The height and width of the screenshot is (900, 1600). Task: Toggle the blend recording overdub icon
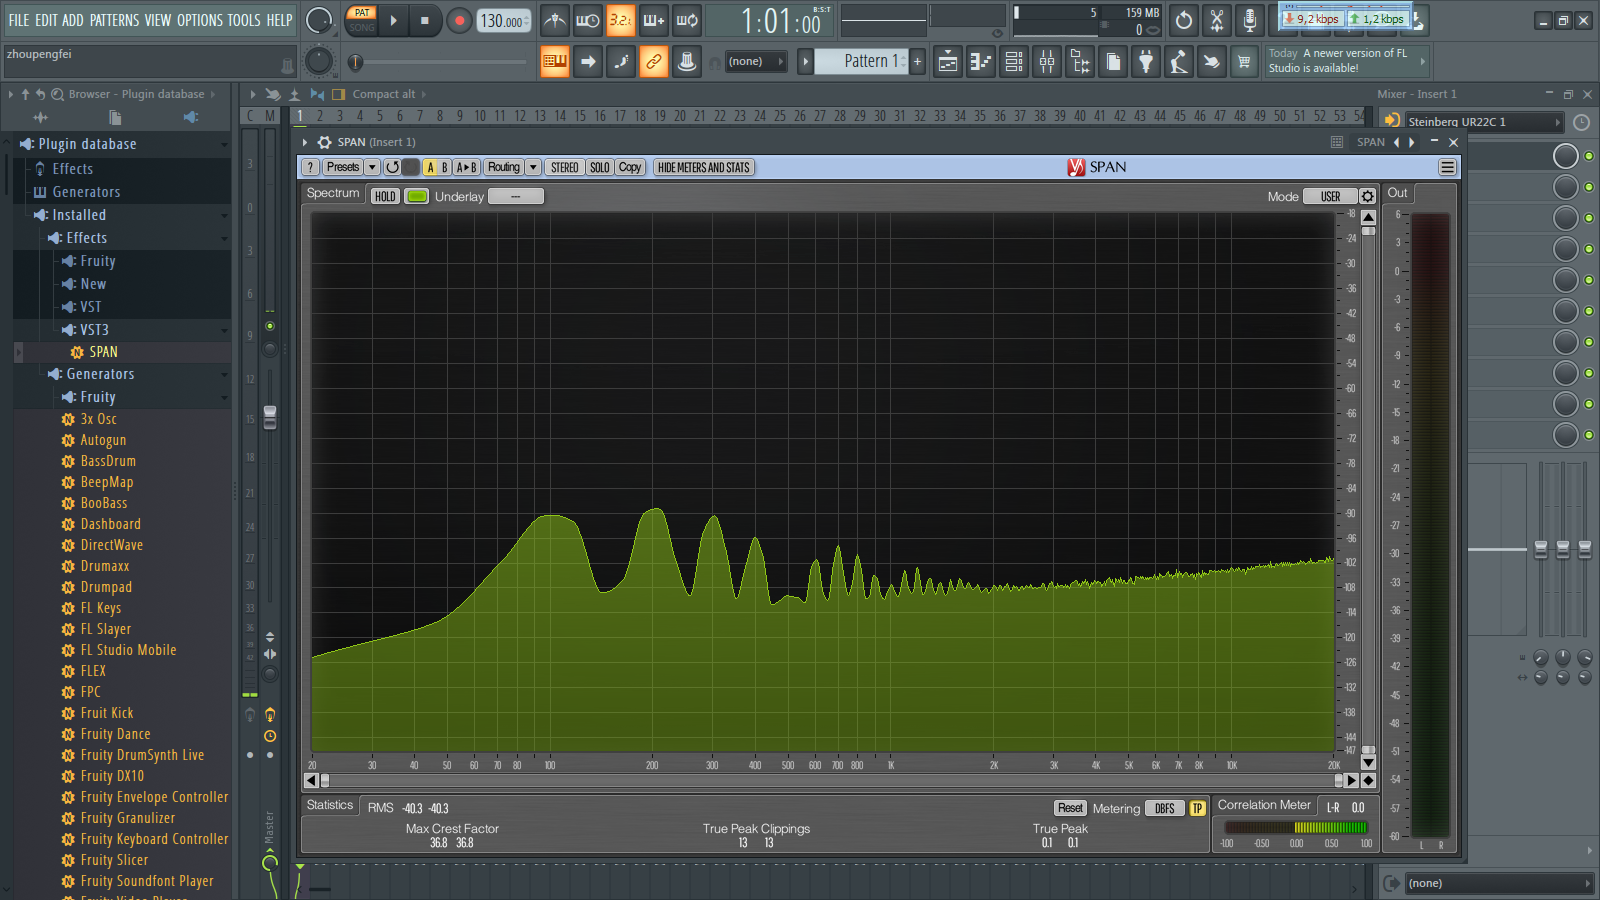coord(654,20)
